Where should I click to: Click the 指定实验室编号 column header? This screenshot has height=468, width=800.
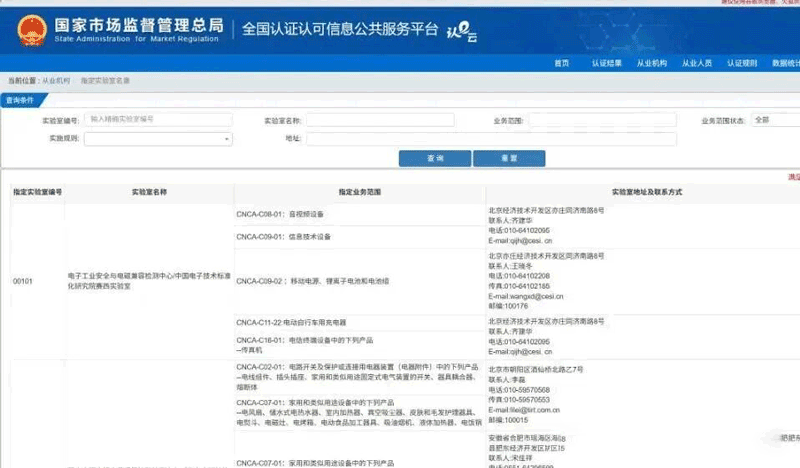[x=38, y=192]
